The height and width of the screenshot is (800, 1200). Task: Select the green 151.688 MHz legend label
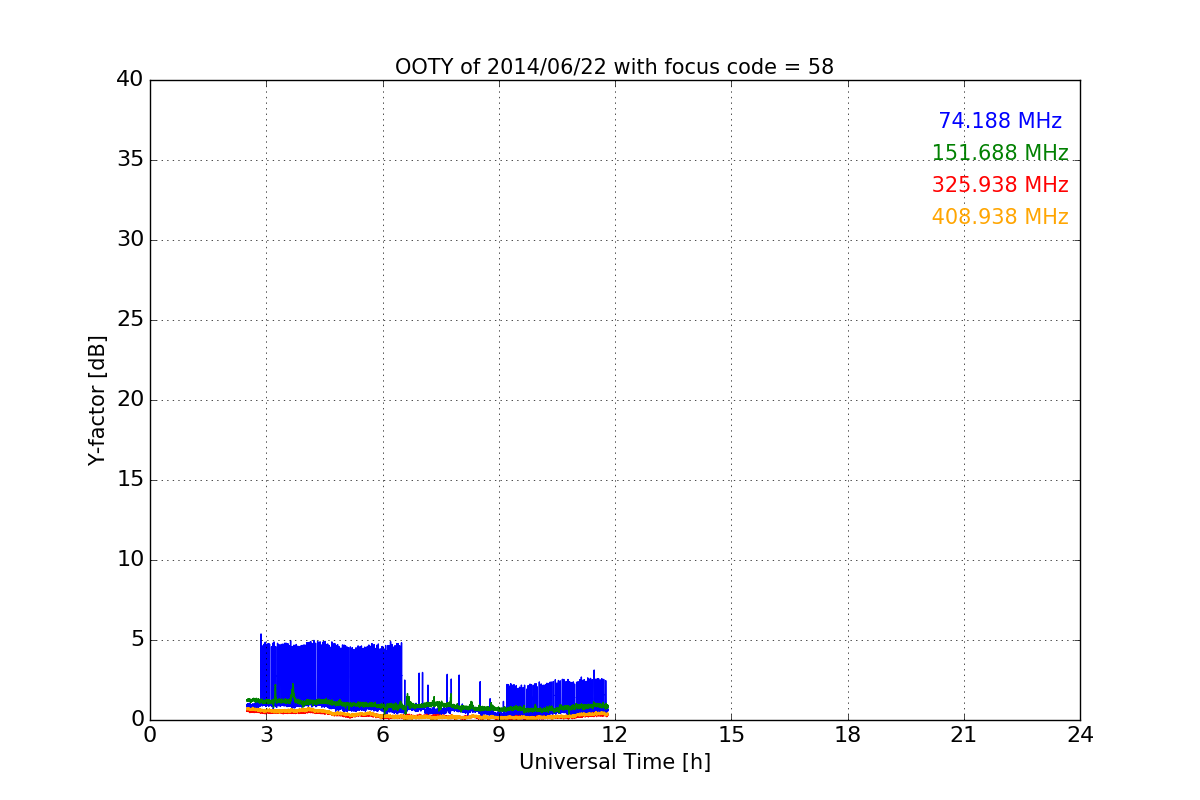pos(1000,153)
